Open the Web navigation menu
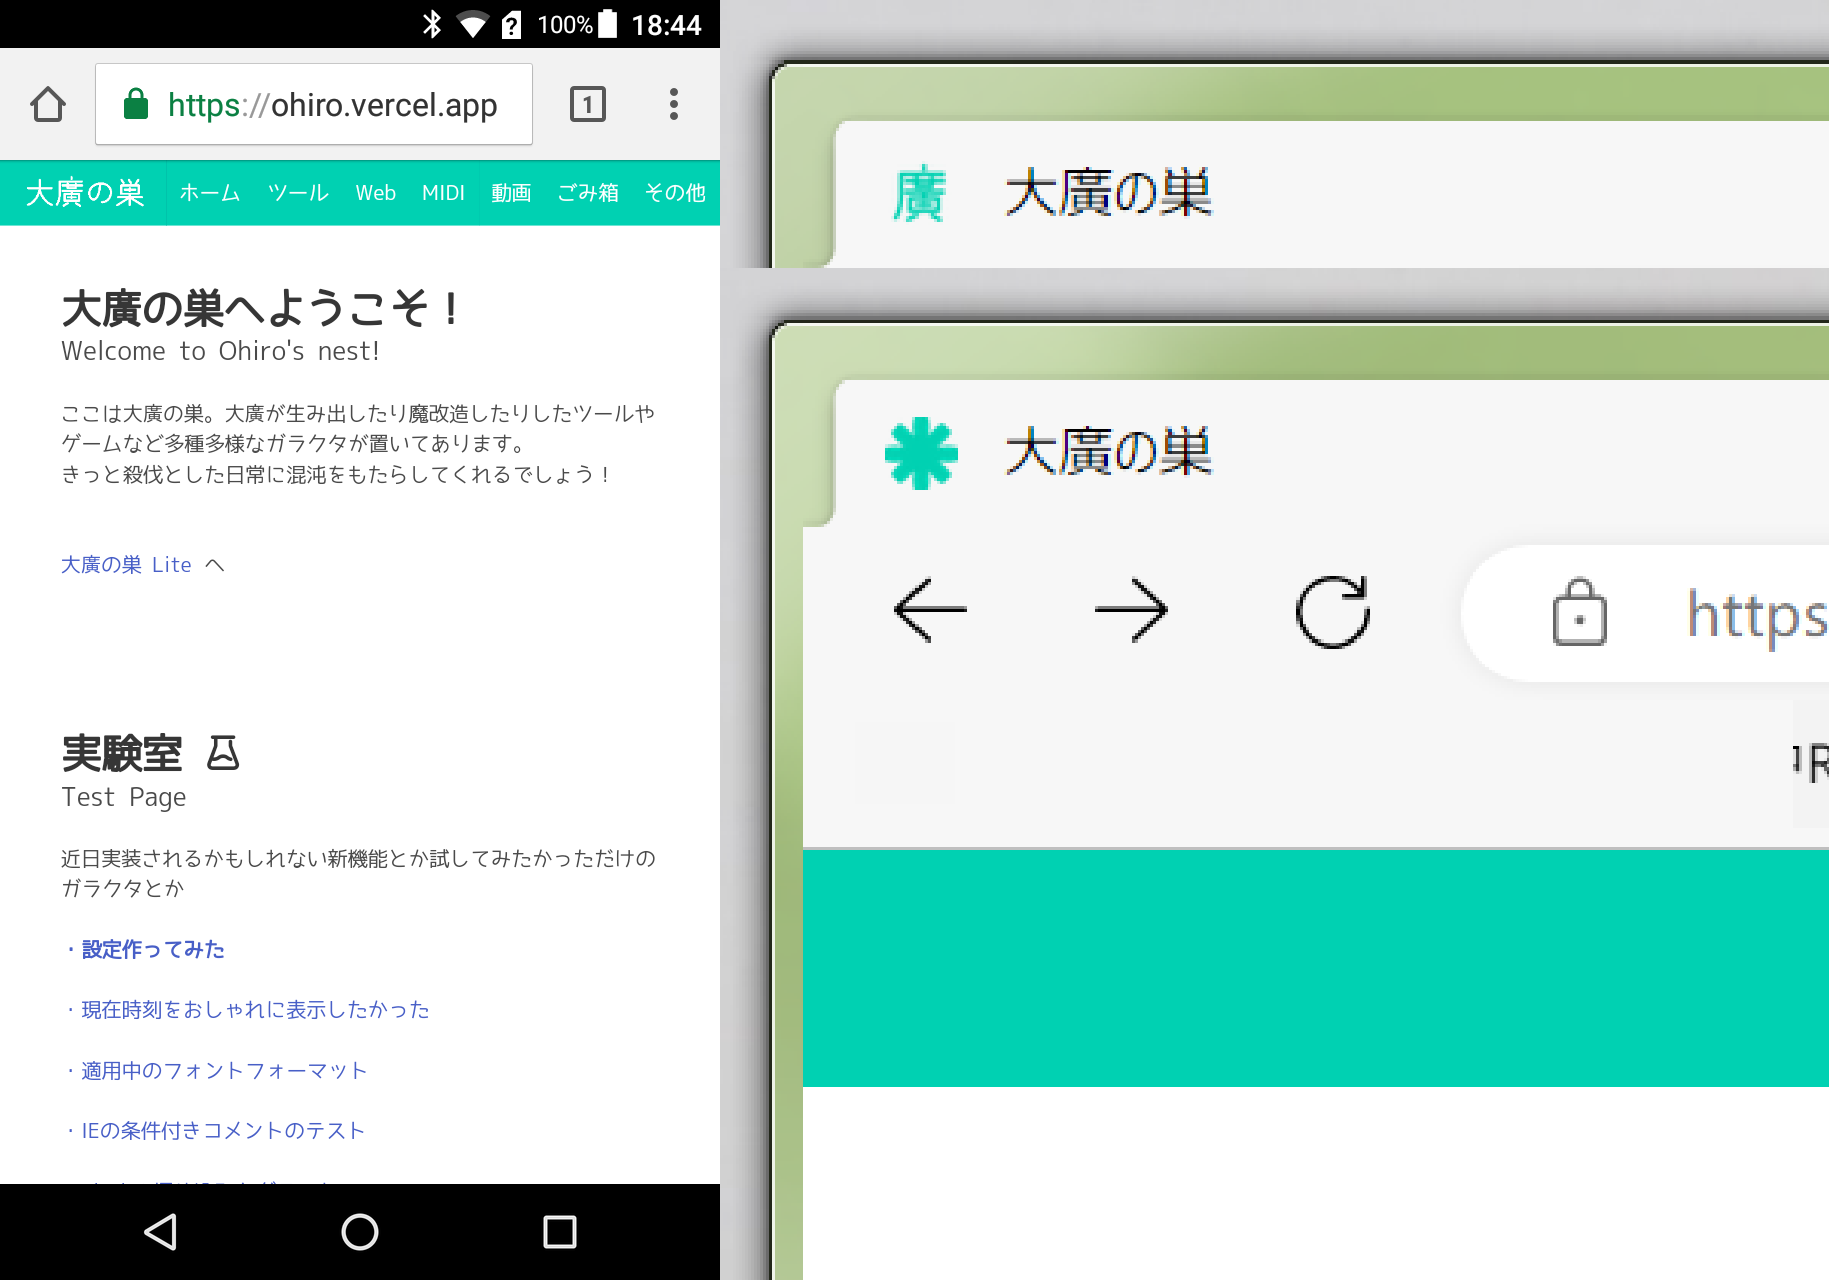The height and width of the screenshot is (1280, 1829). [376, 193]
